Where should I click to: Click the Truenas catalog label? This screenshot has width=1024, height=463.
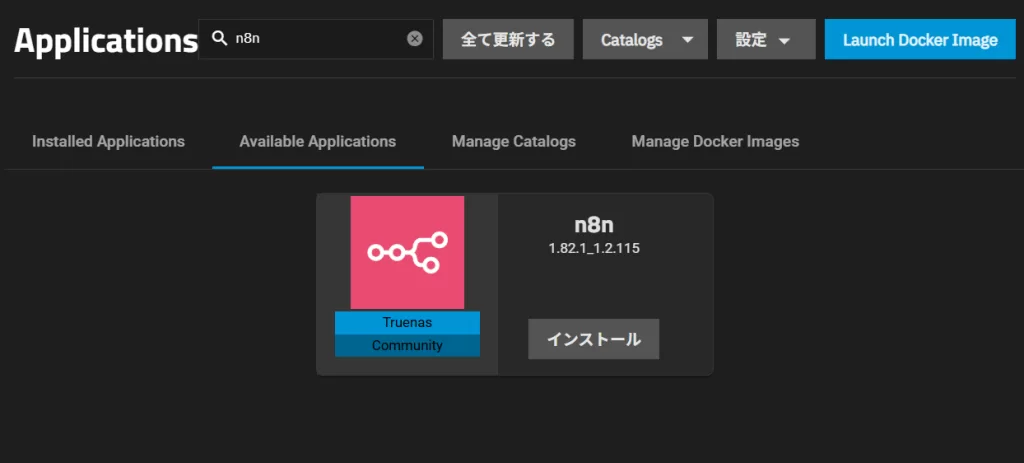[x=408, y=323]
